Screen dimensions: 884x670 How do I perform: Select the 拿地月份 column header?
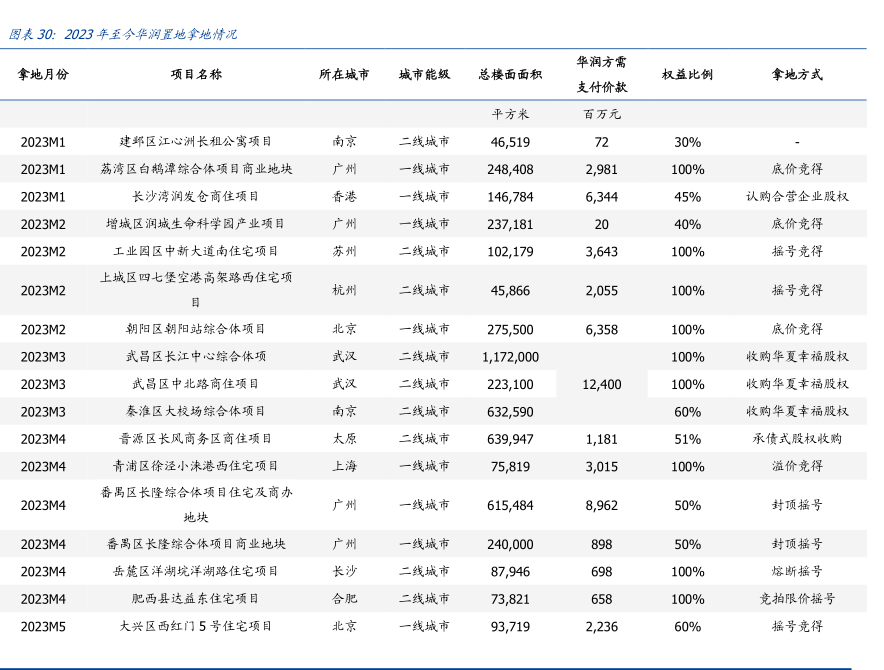43,74
